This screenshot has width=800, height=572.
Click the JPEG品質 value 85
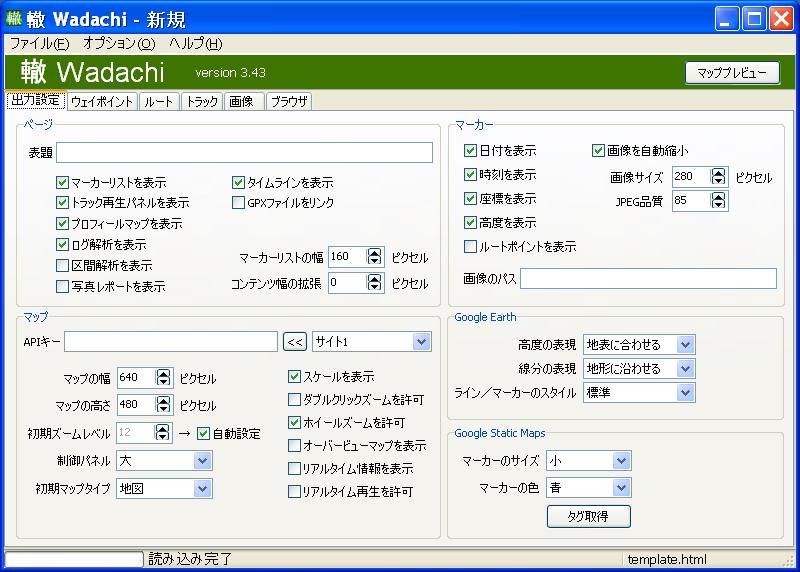coord(681,201)
